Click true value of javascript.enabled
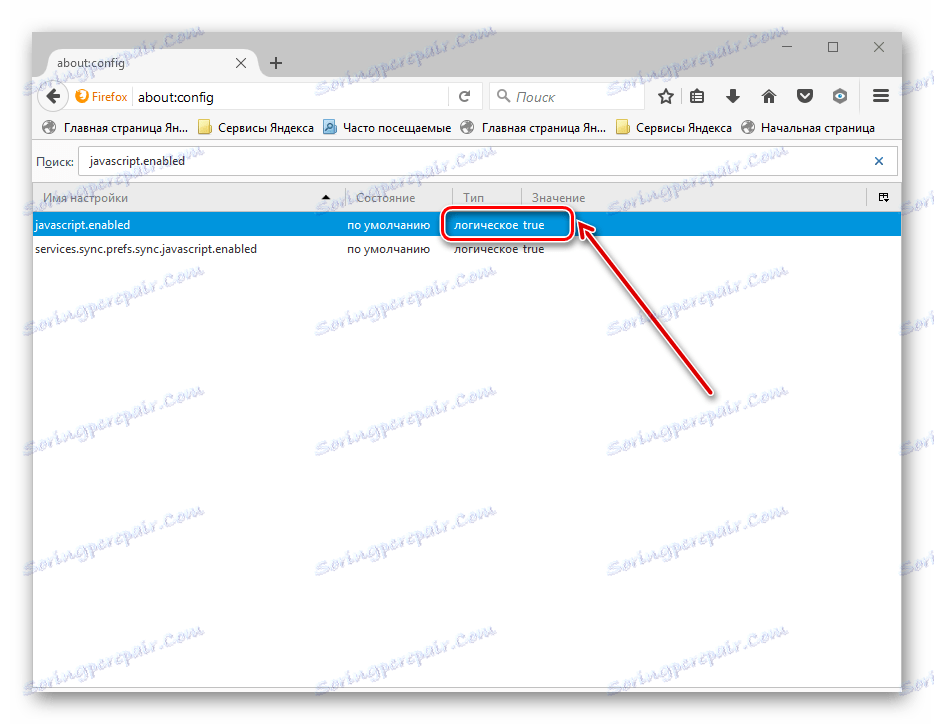The width and height of the screenshot is (934, 724). (x=534, y=225)
